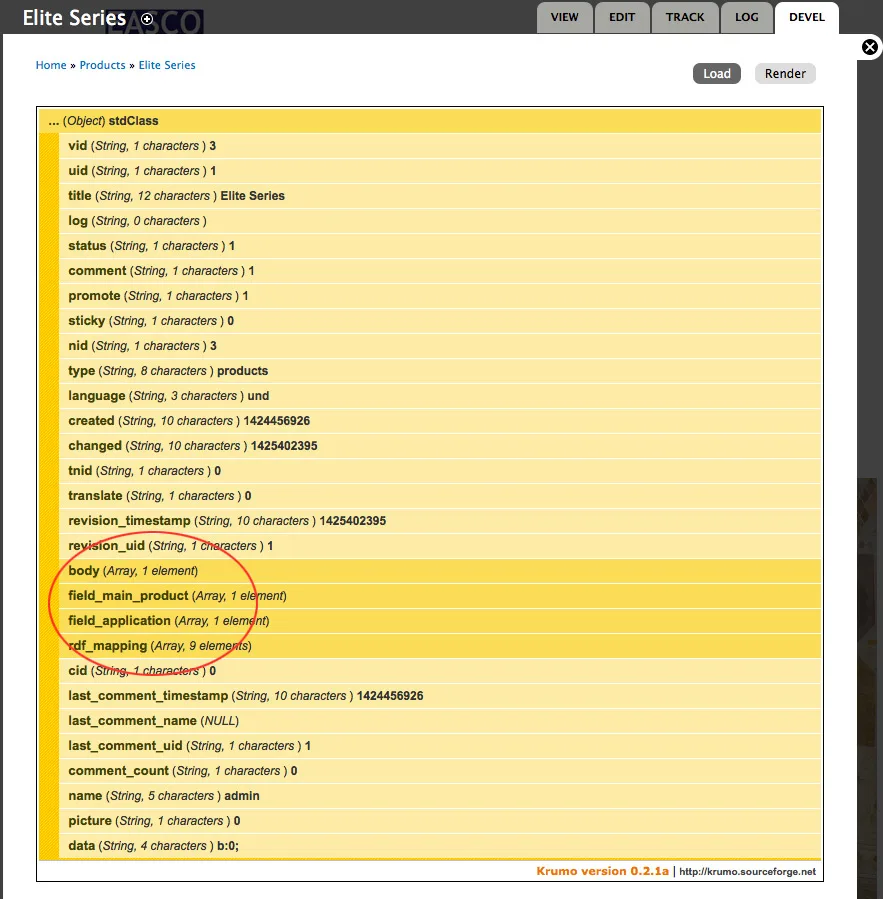This screenshot has height=899, width=883.
Task: Open the DEVEL tab
Action: pyautogui.click(x=807, y=17)
